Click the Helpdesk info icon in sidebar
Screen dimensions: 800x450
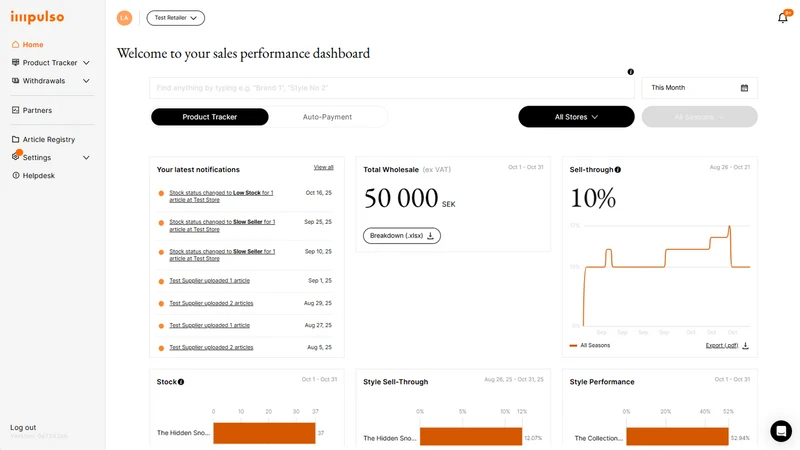(15, 175)
